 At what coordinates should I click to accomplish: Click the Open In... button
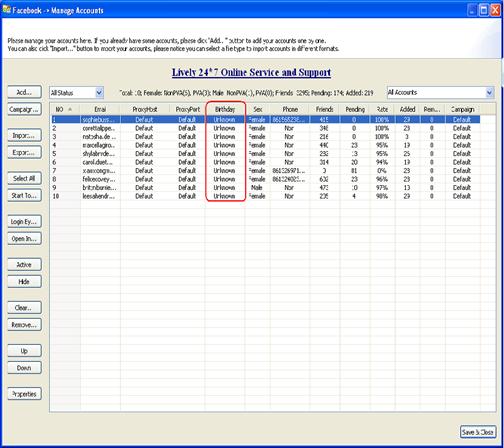[25, 239]
